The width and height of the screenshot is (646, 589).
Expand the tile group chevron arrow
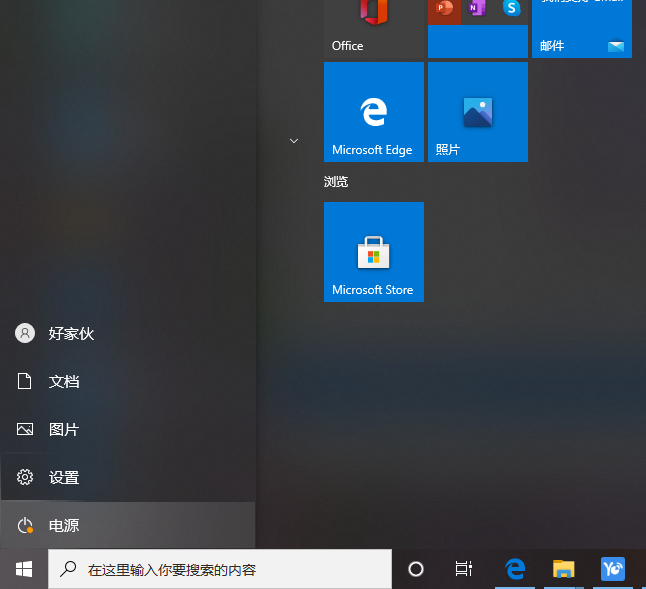coord(294,141)
